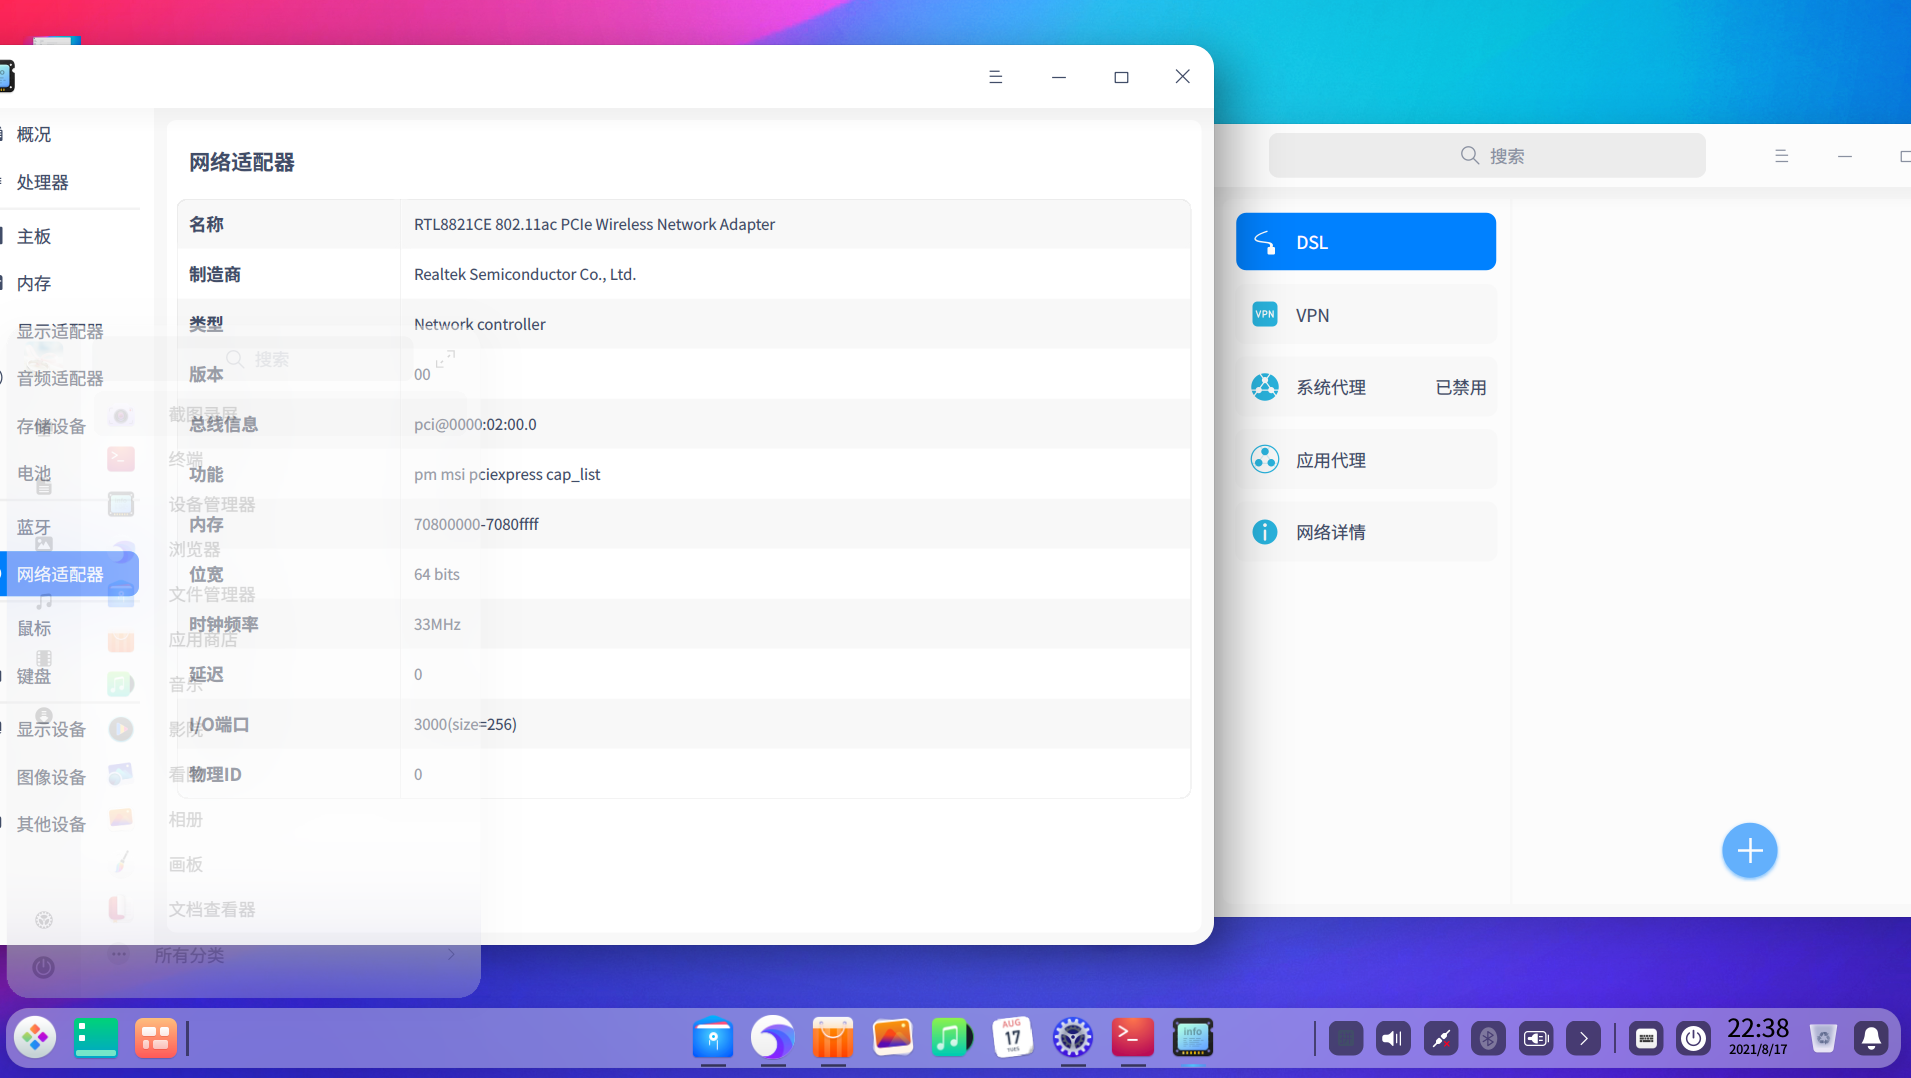Click the I/O port value '3000(size=256)'

[x=465, y=724]
